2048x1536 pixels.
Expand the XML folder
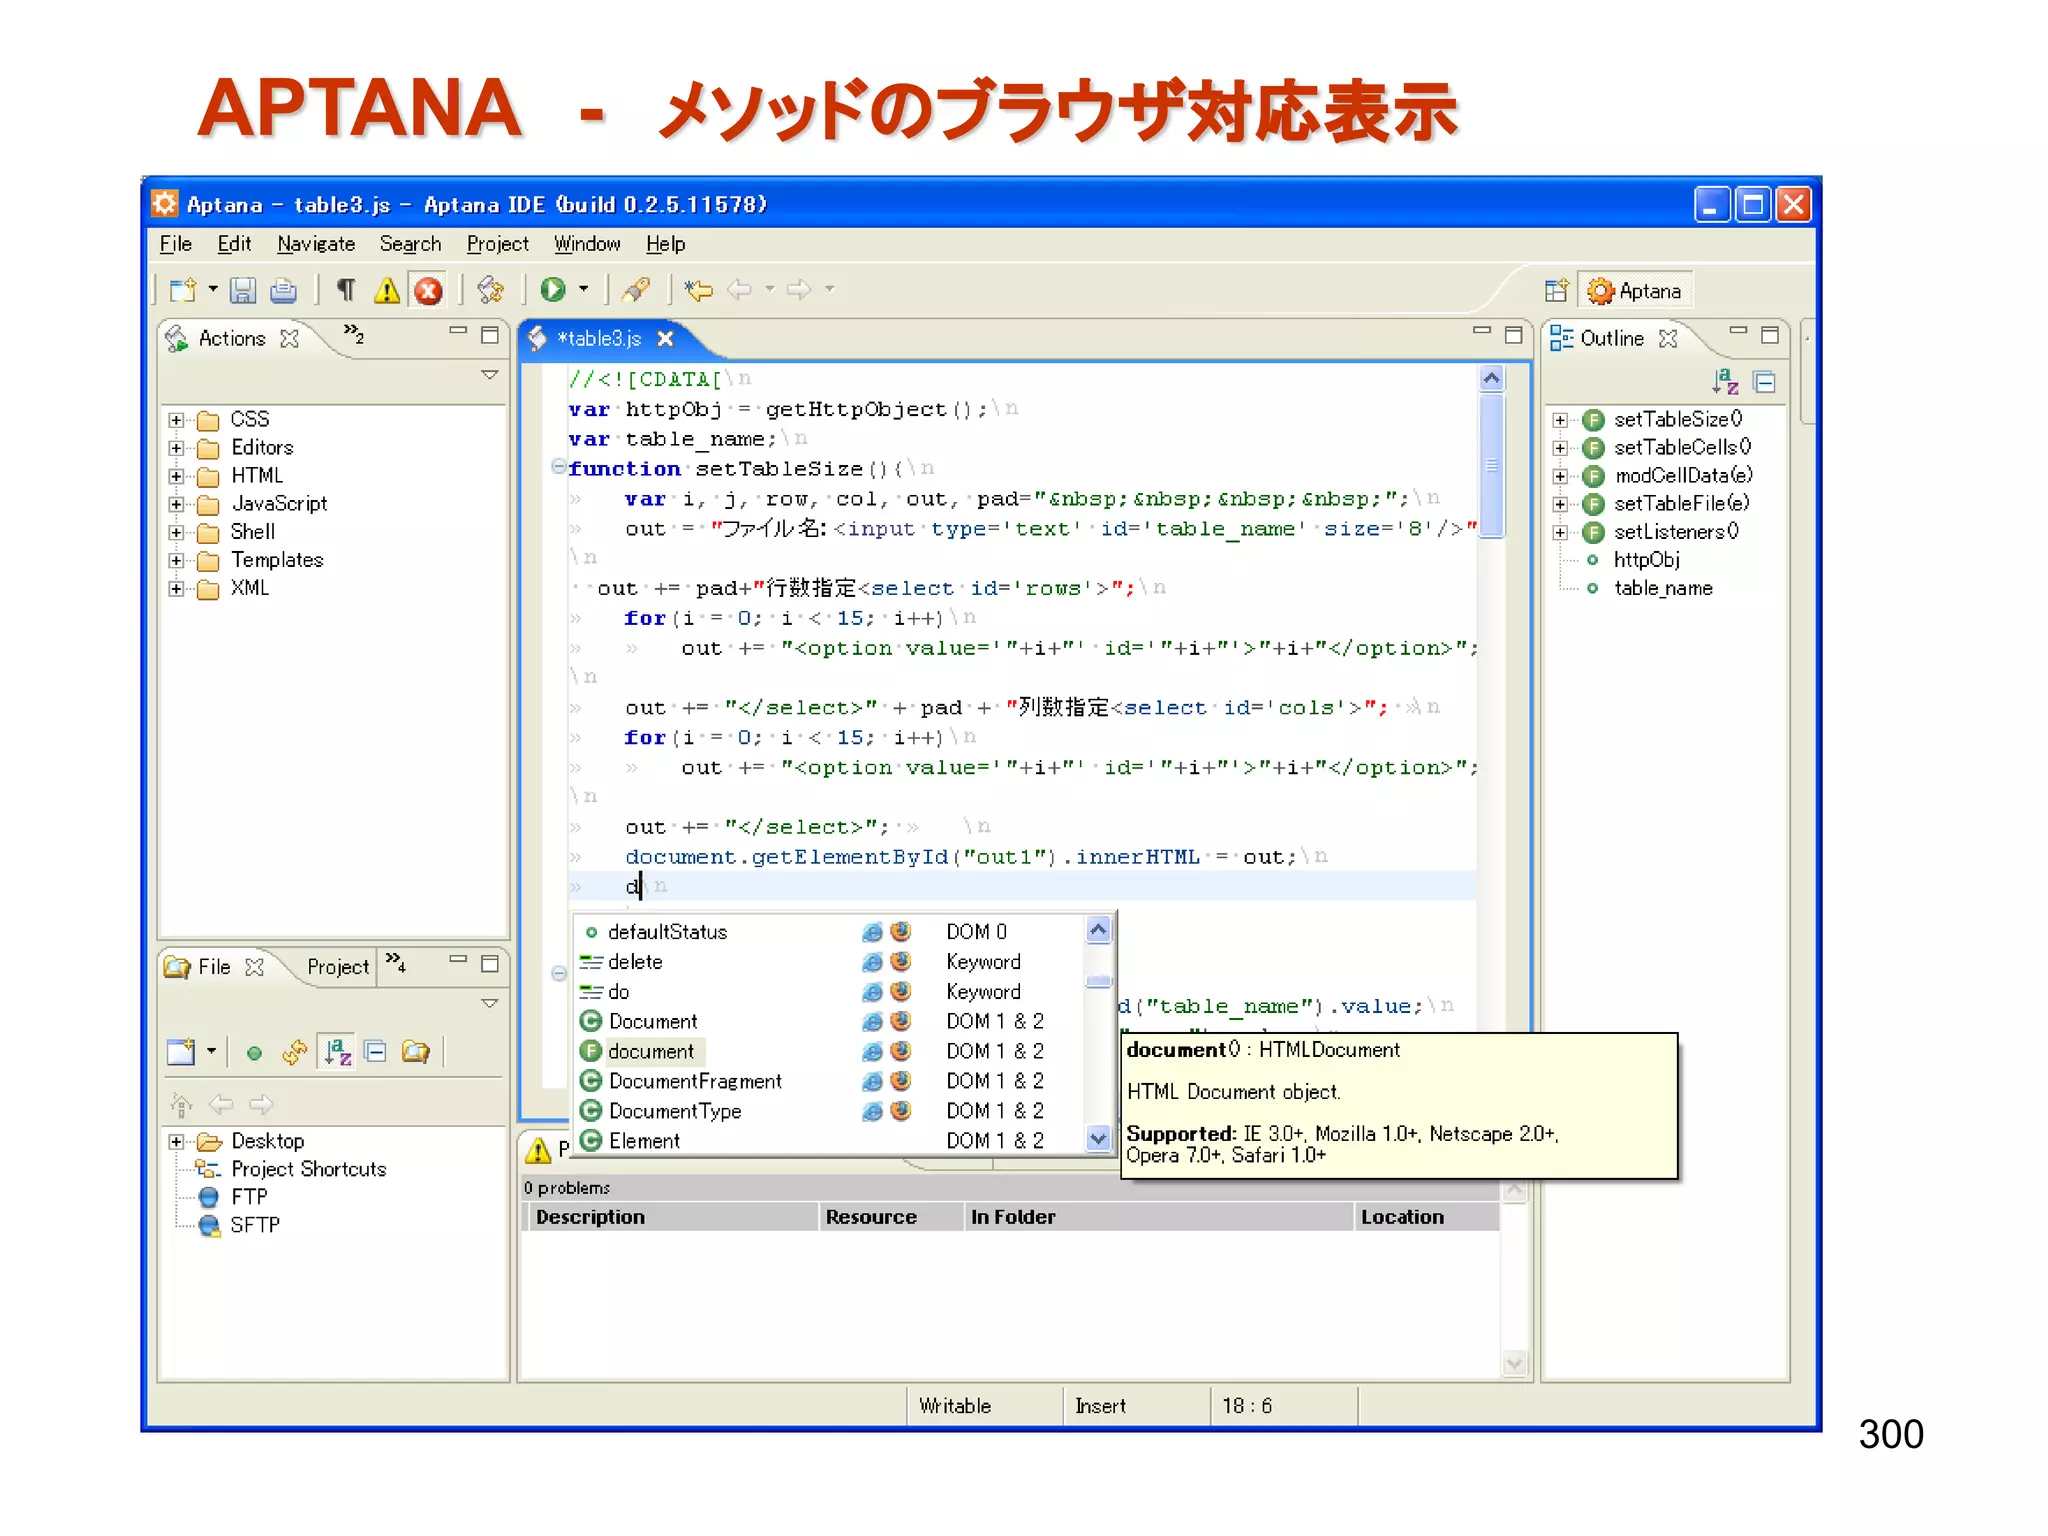(x=177, y=588)
